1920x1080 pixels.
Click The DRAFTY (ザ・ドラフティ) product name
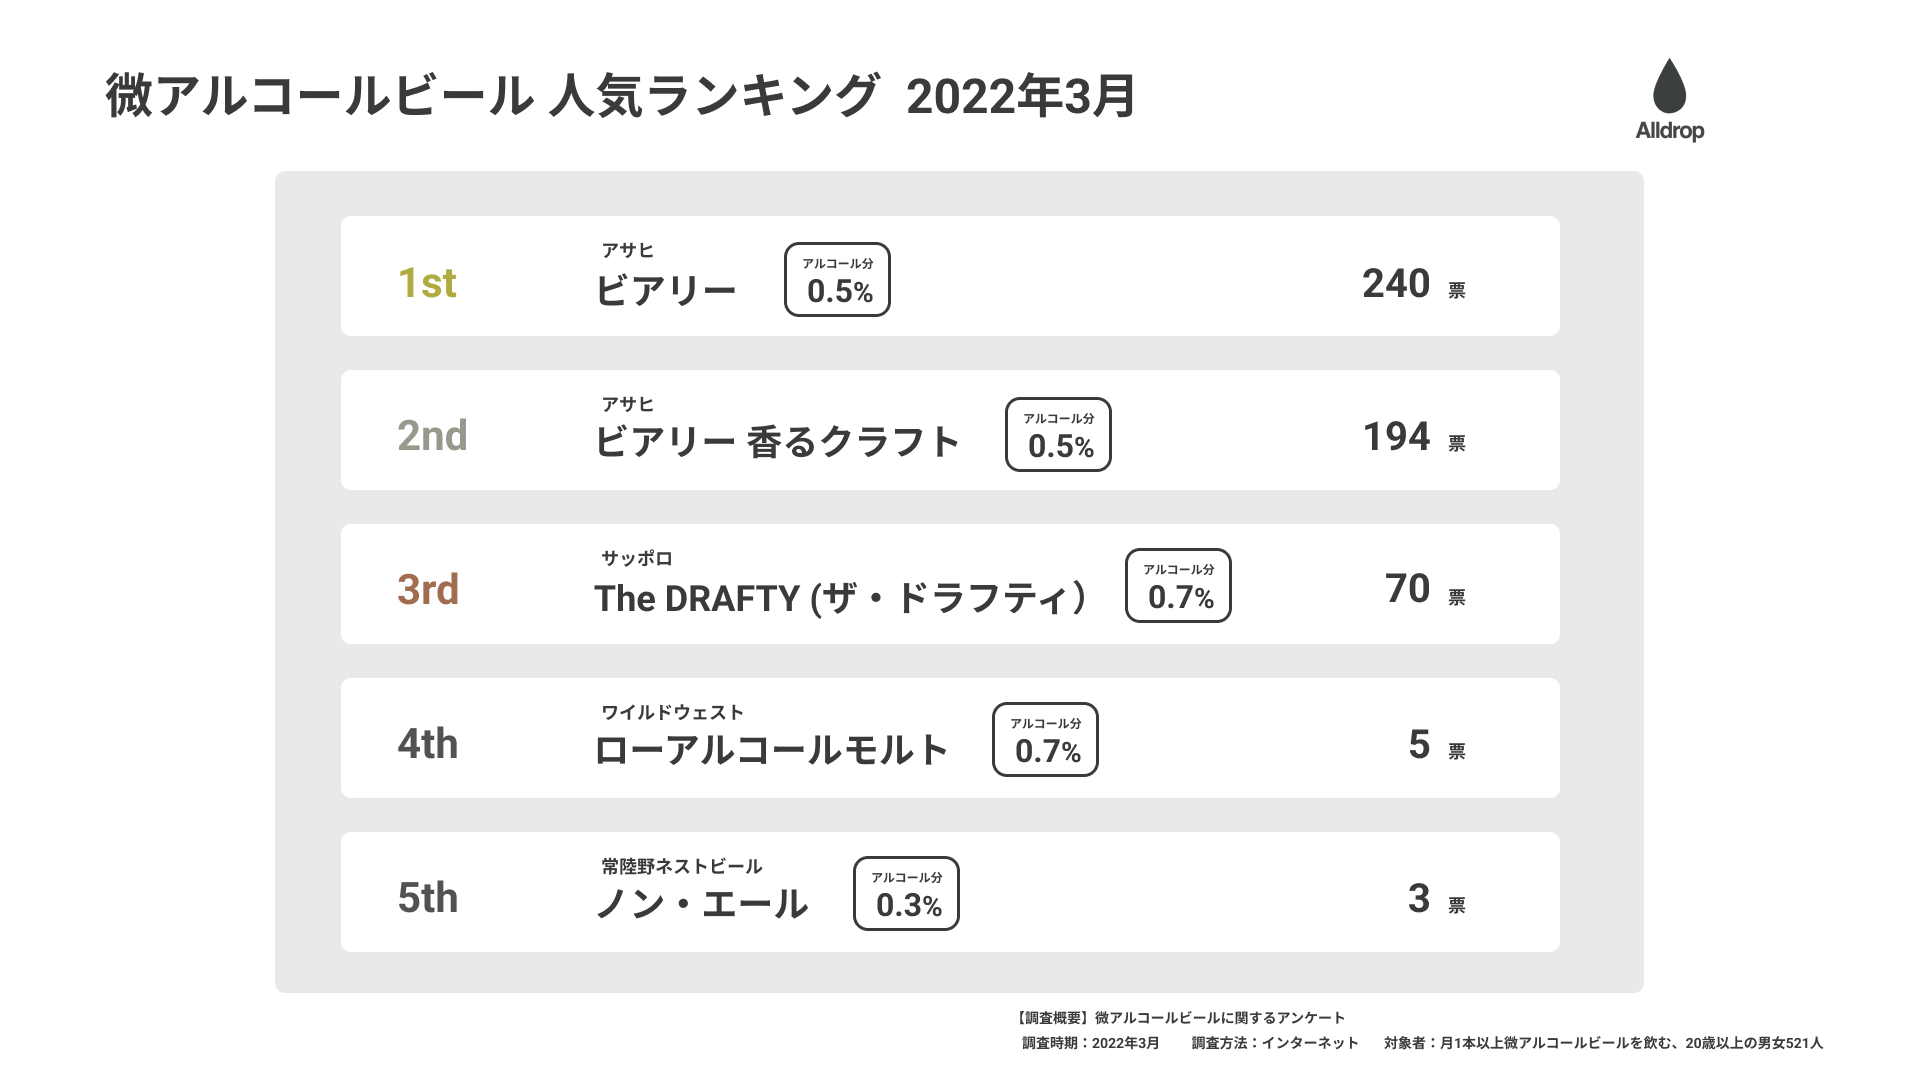(x=840, y=598)
